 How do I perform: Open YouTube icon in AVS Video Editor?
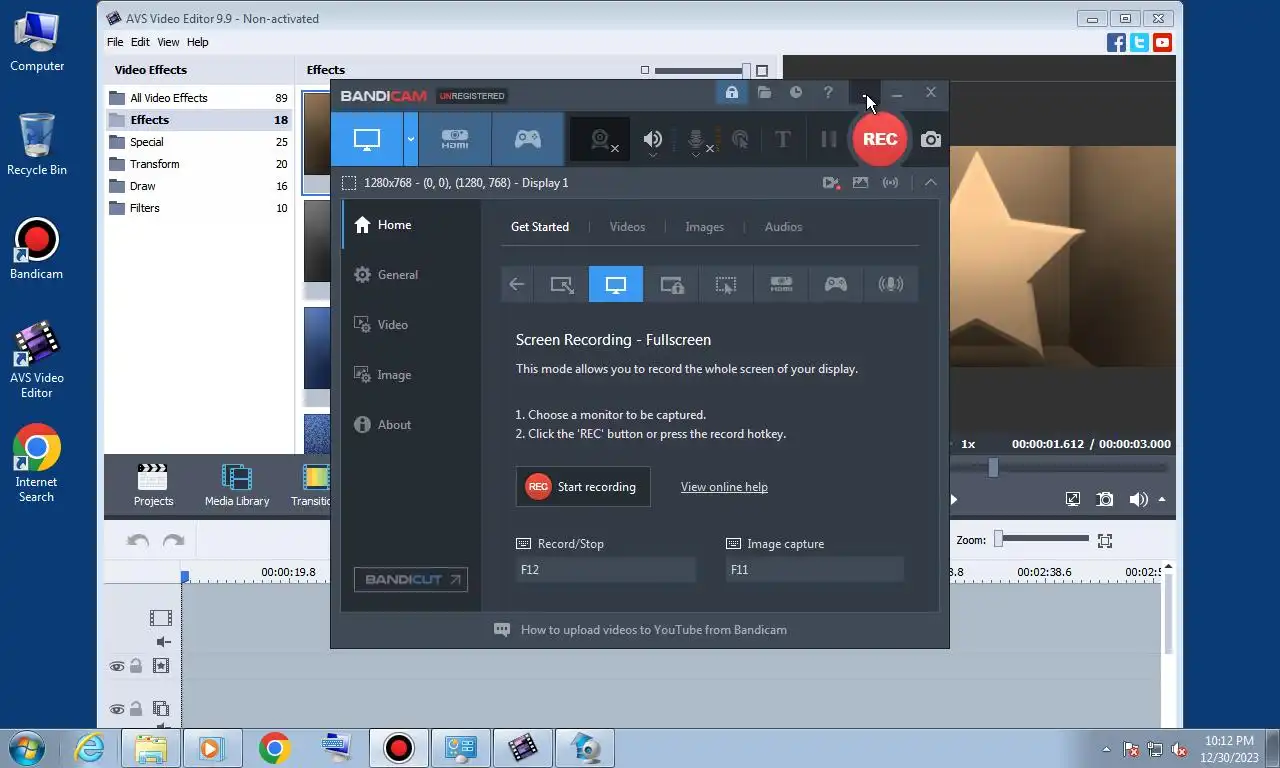[x=1162, y=42]
